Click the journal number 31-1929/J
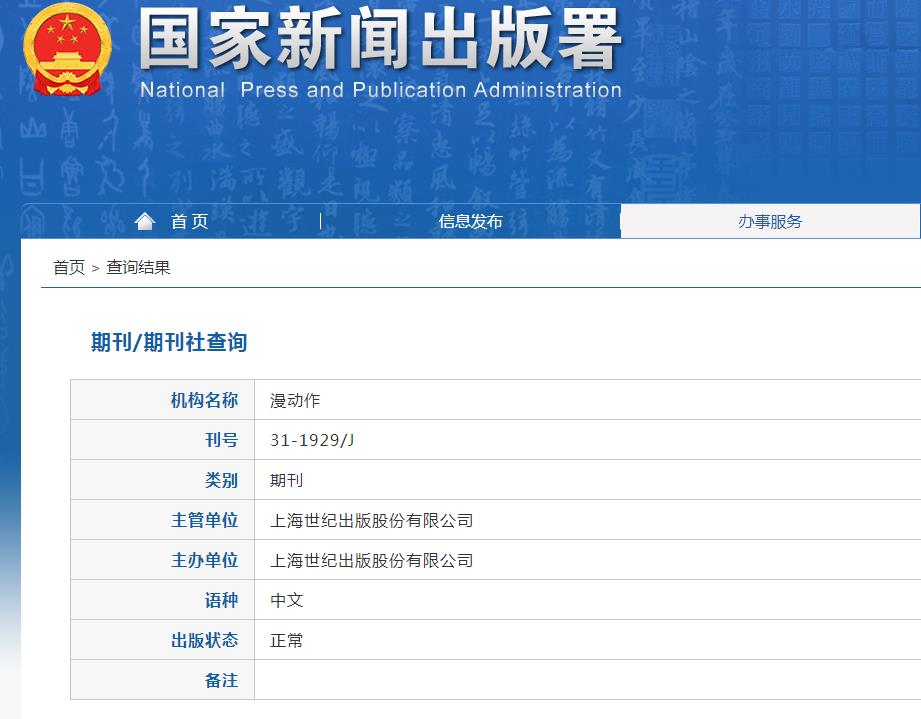 click(310, 440)
